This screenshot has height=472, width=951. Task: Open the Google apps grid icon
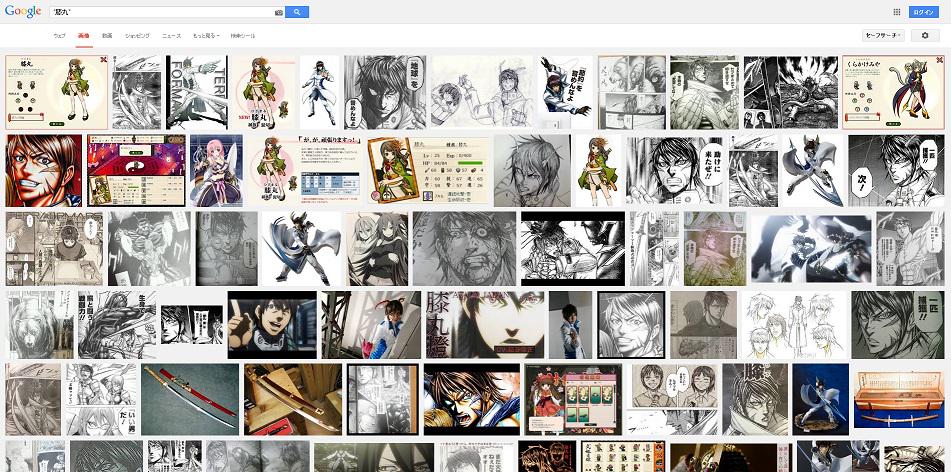(x=896, y=12)
